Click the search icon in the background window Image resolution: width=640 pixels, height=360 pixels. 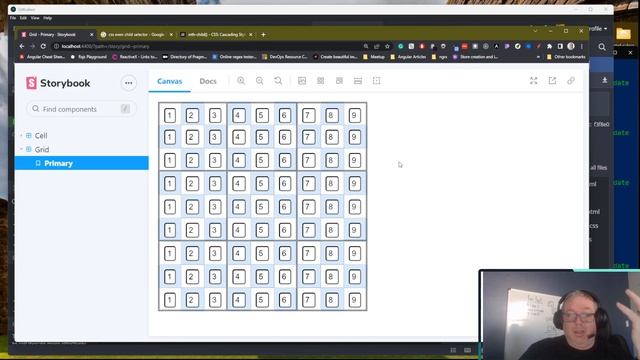click(602, 47)
